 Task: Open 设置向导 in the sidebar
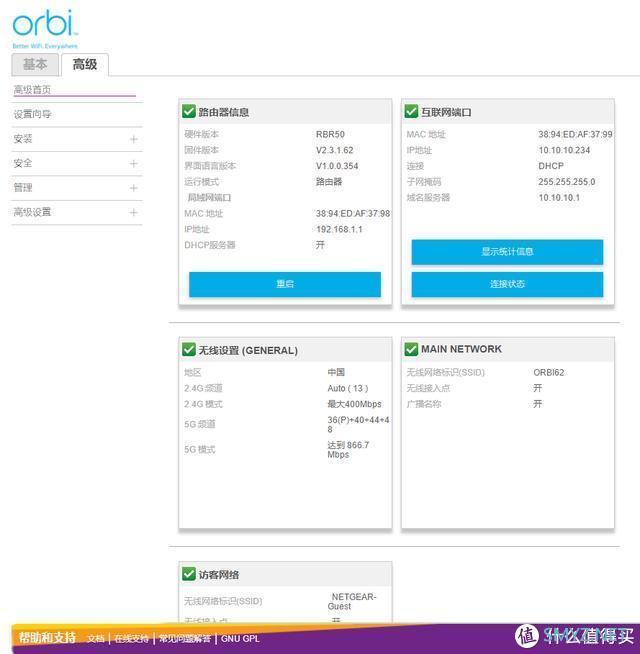[x=33, y=114]
